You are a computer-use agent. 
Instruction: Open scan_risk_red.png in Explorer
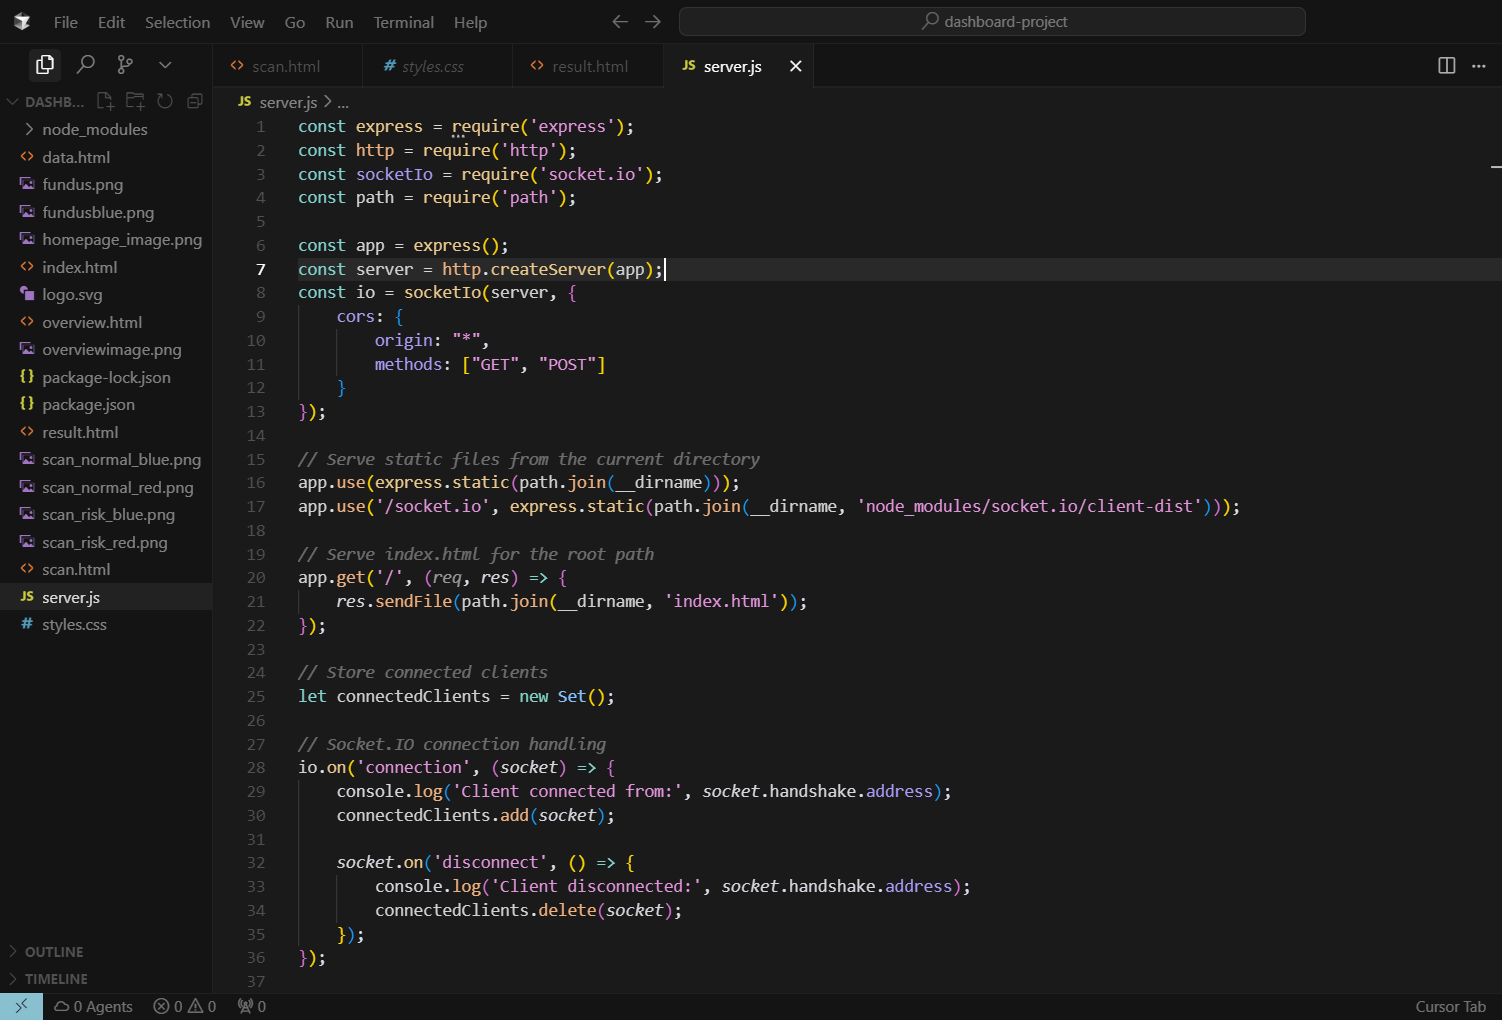click(105, 542)
